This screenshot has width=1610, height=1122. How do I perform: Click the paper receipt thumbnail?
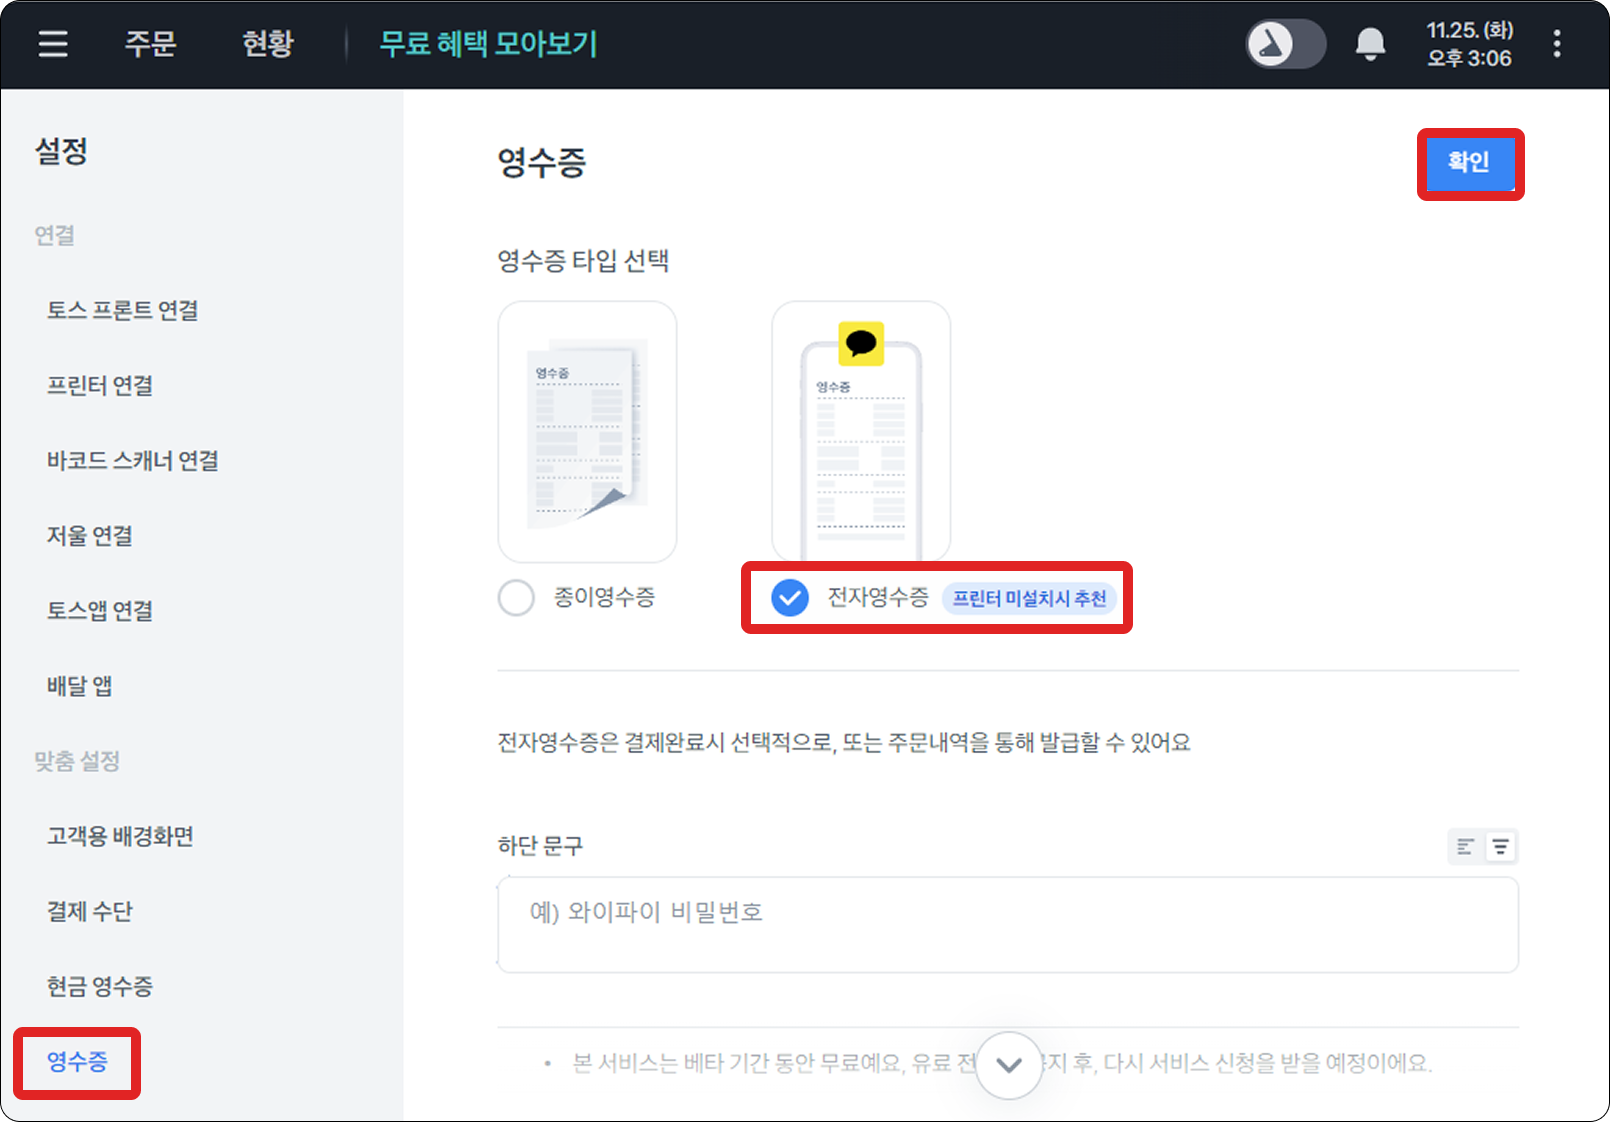click(x=587, y=432)
